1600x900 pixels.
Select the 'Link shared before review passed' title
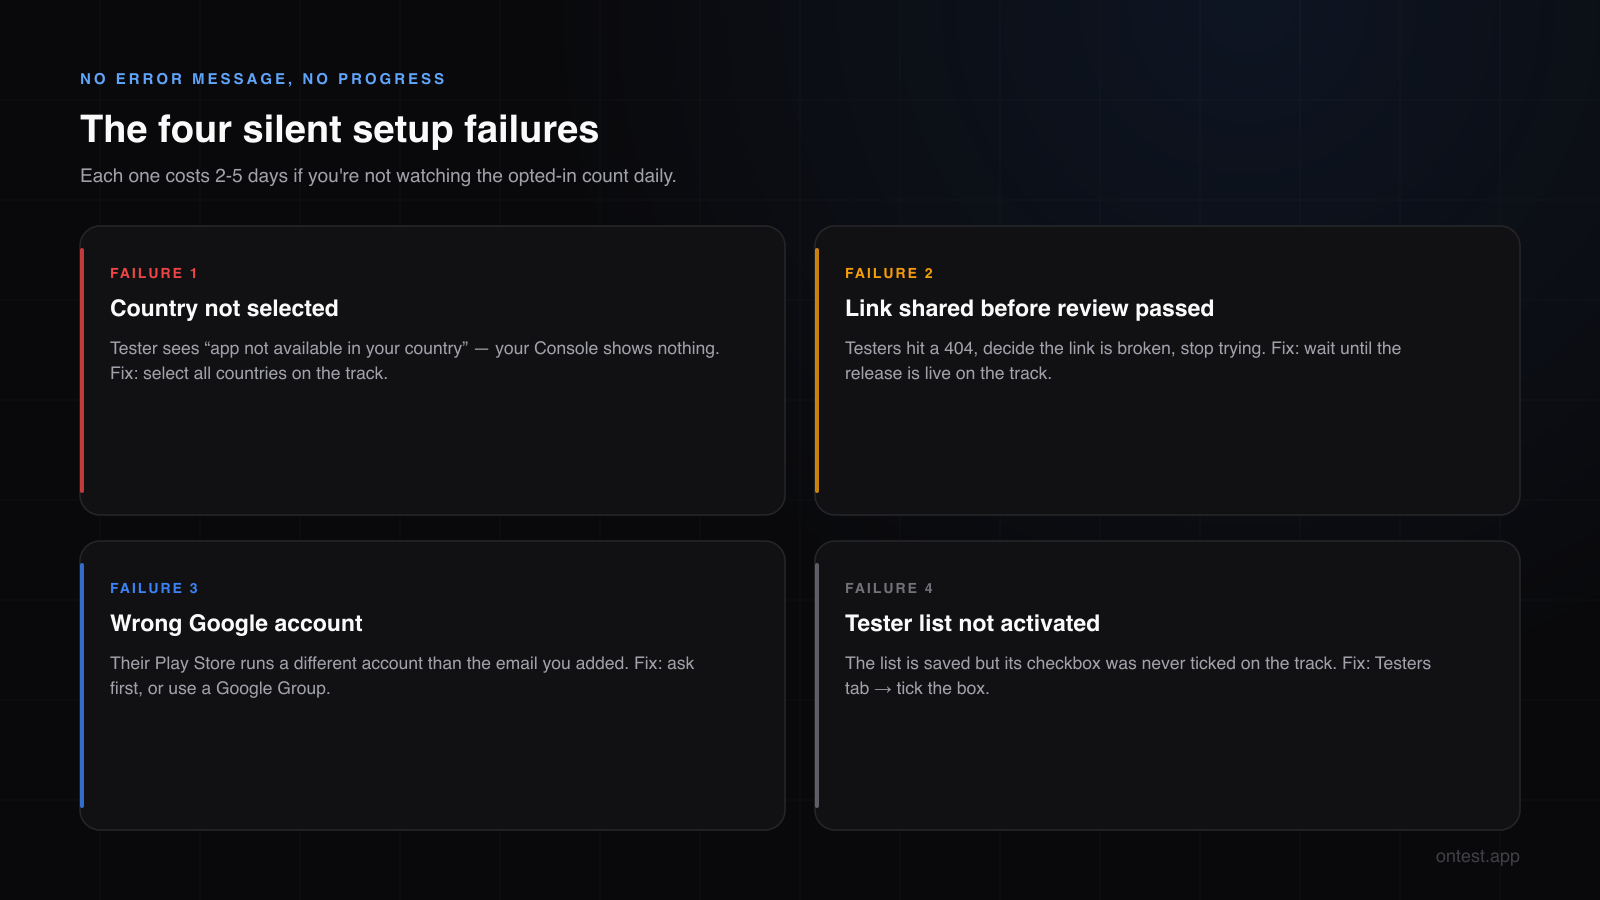coord(1029,308)
